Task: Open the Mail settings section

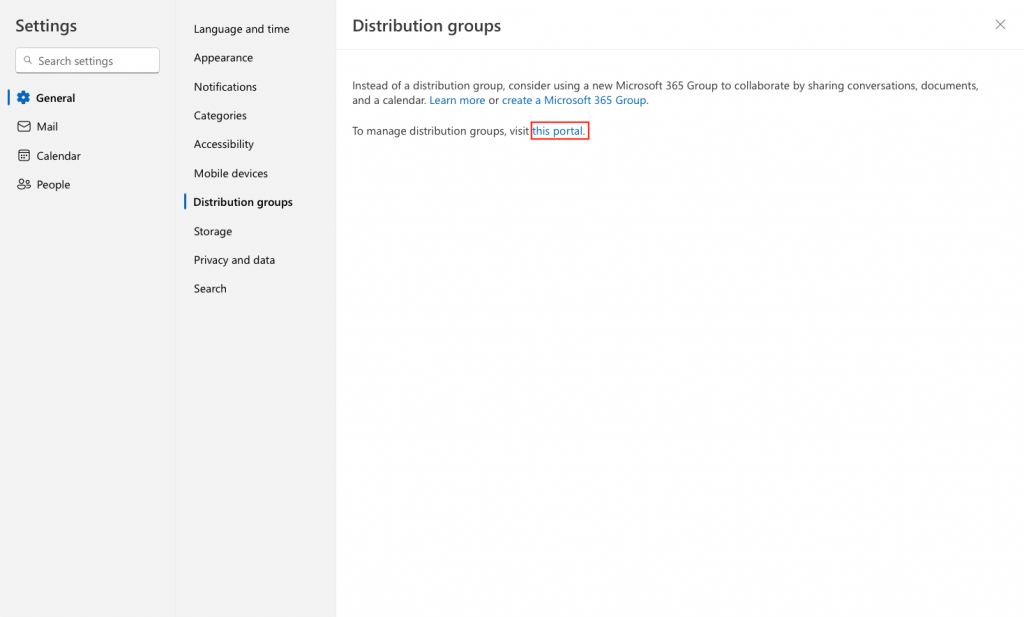Action: point(47,127)
